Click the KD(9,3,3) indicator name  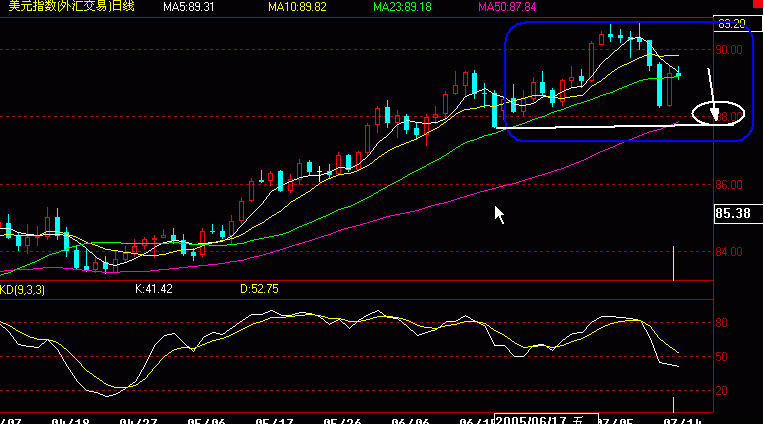(x=22, y=289)
